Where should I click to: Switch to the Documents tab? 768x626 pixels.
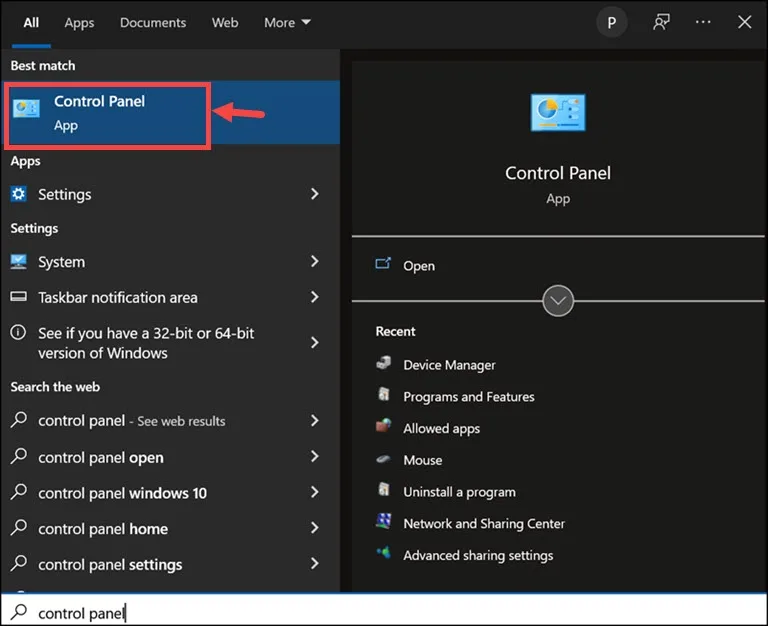coord(153,23)
